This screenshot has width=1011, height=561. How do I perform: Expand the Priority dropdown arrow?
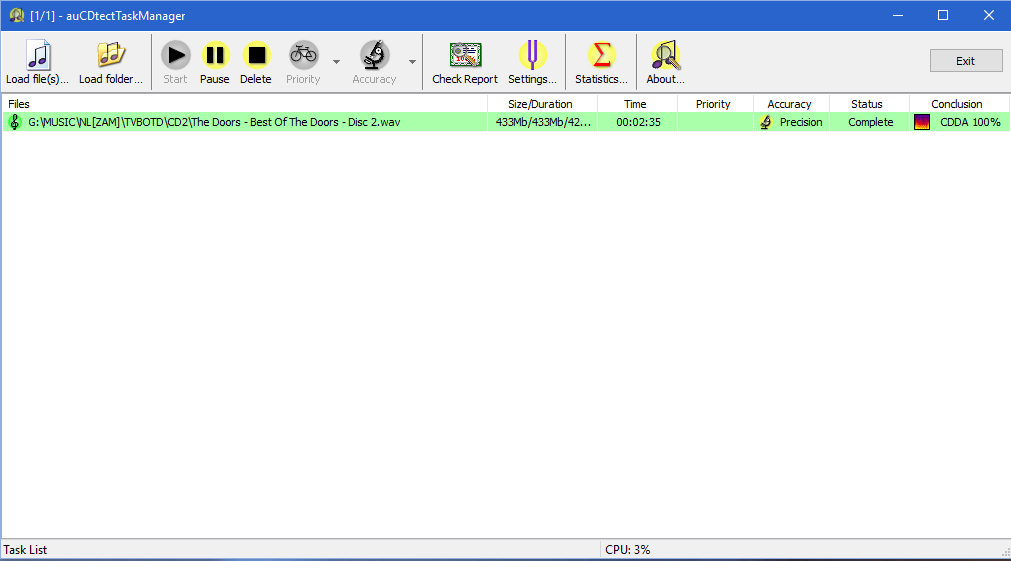[x=336, y=62]
